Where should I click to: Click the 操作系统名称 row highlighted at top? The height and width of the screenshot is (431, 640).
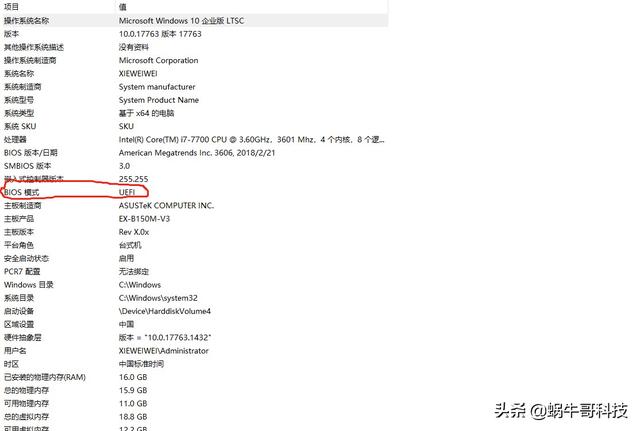(x=194, y=20)
